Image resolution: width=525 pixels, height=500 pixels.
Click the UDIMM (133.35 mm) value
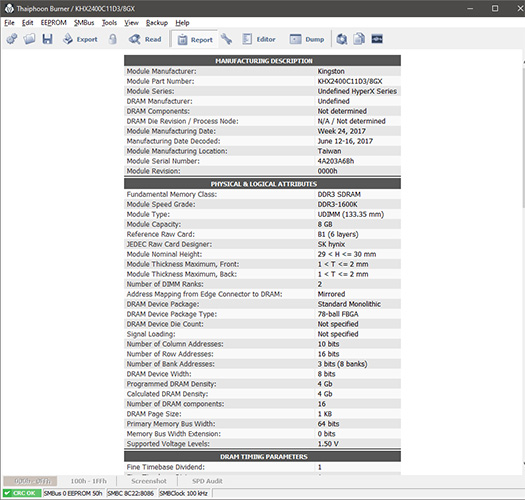click(x=351, y=214)
